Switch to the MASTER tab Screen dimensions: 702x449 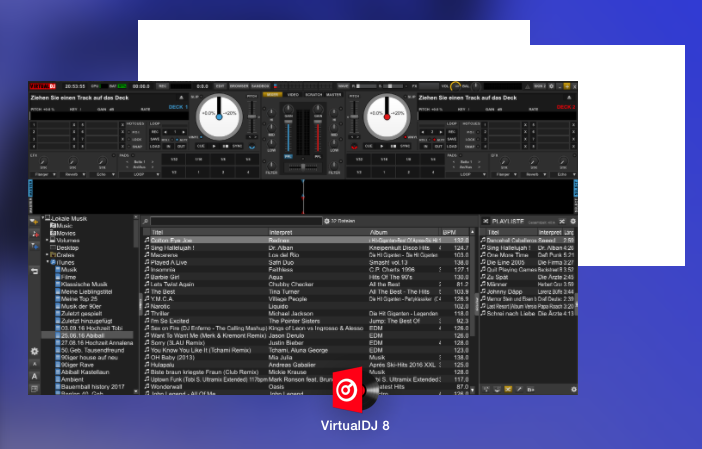tap(334, 95)
